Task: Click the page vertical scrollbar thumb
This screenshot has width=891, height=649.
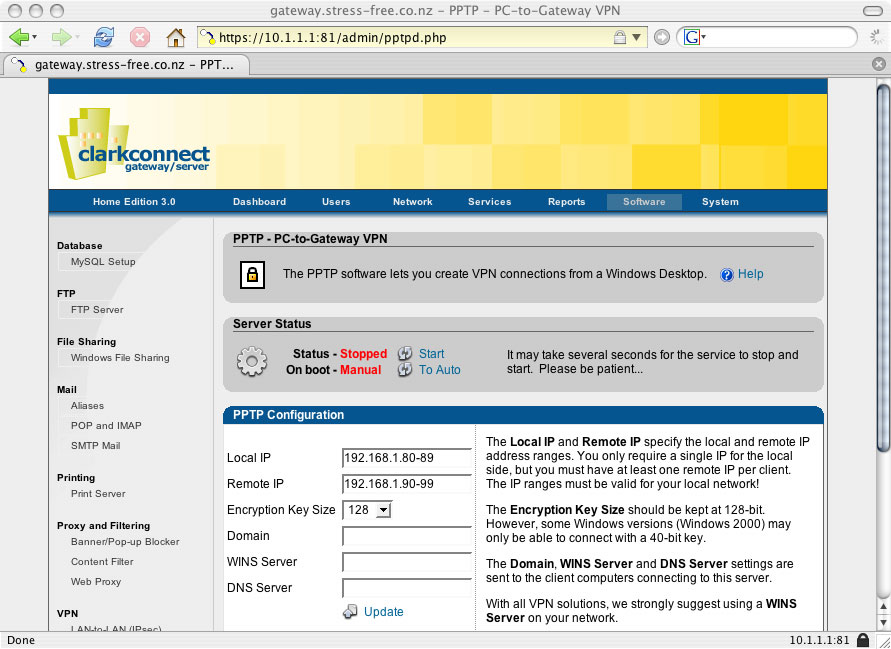Action: 883,267
